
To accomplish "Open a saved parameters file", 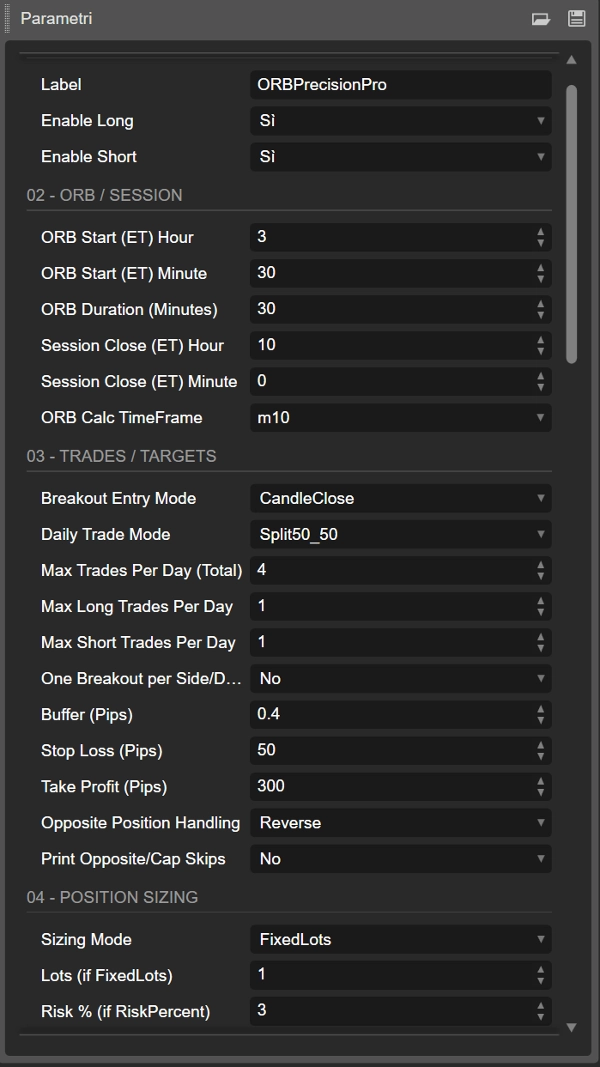I will click(541, 19).
